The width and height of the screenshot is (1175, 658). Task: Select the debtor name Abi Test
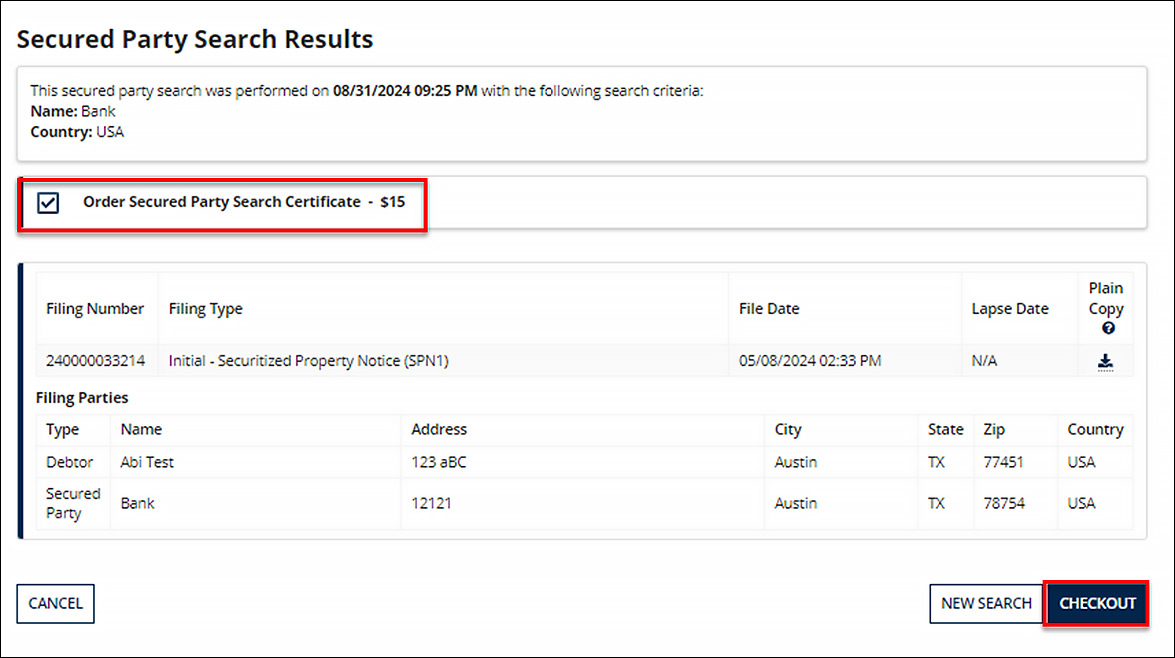click(x=147, y=462)
